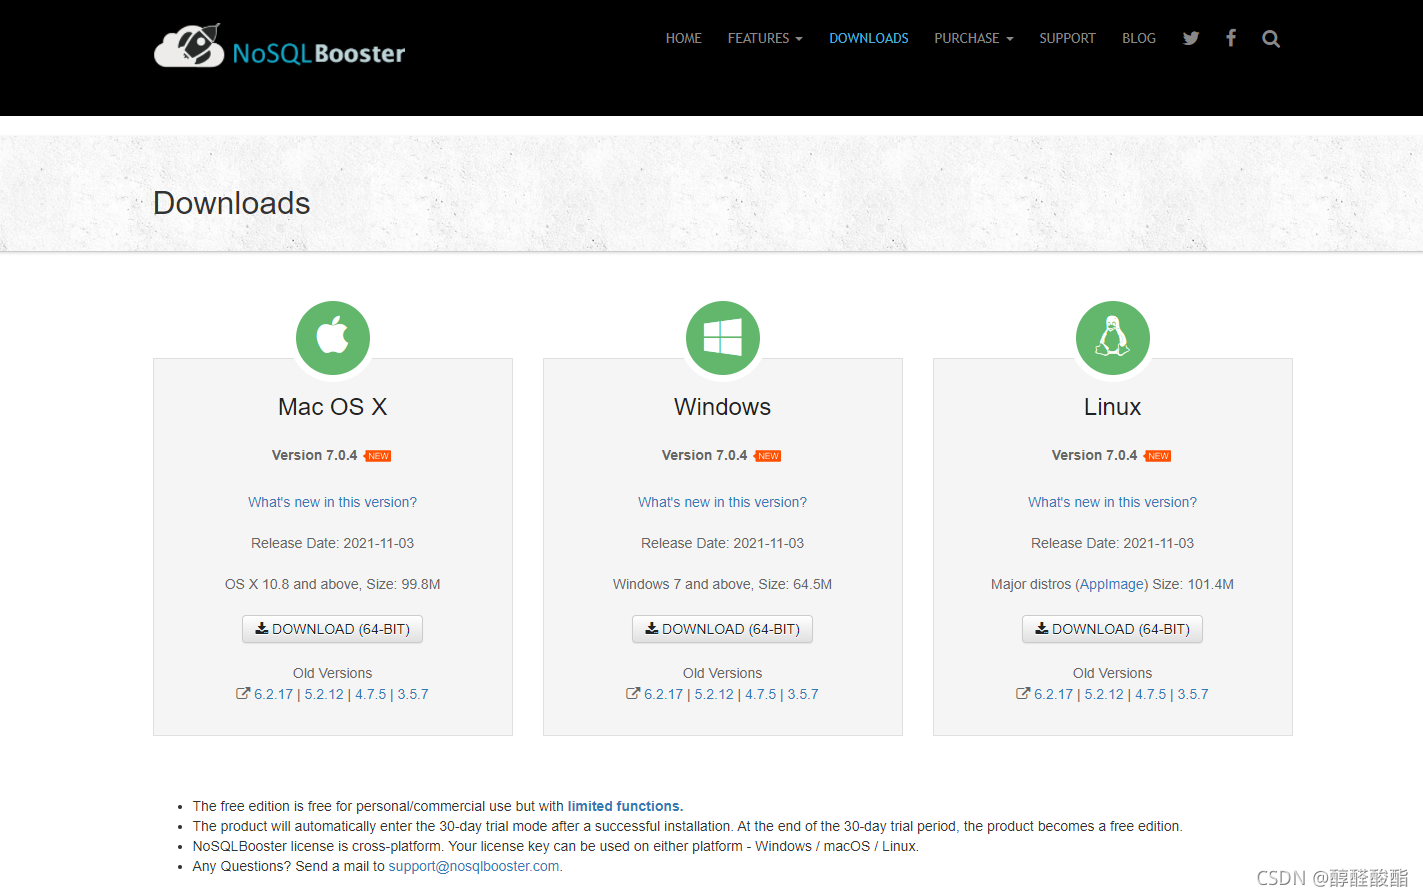Click the NEW badge under Windows

click(768, 456)
